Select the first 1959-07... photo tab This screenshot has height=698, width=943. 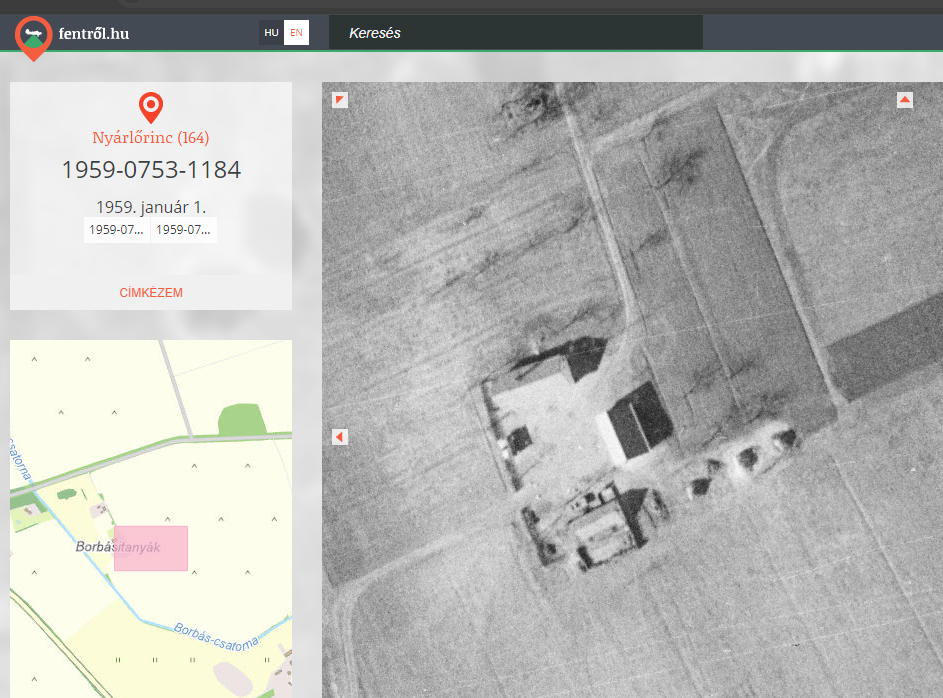tap(116, 230)
